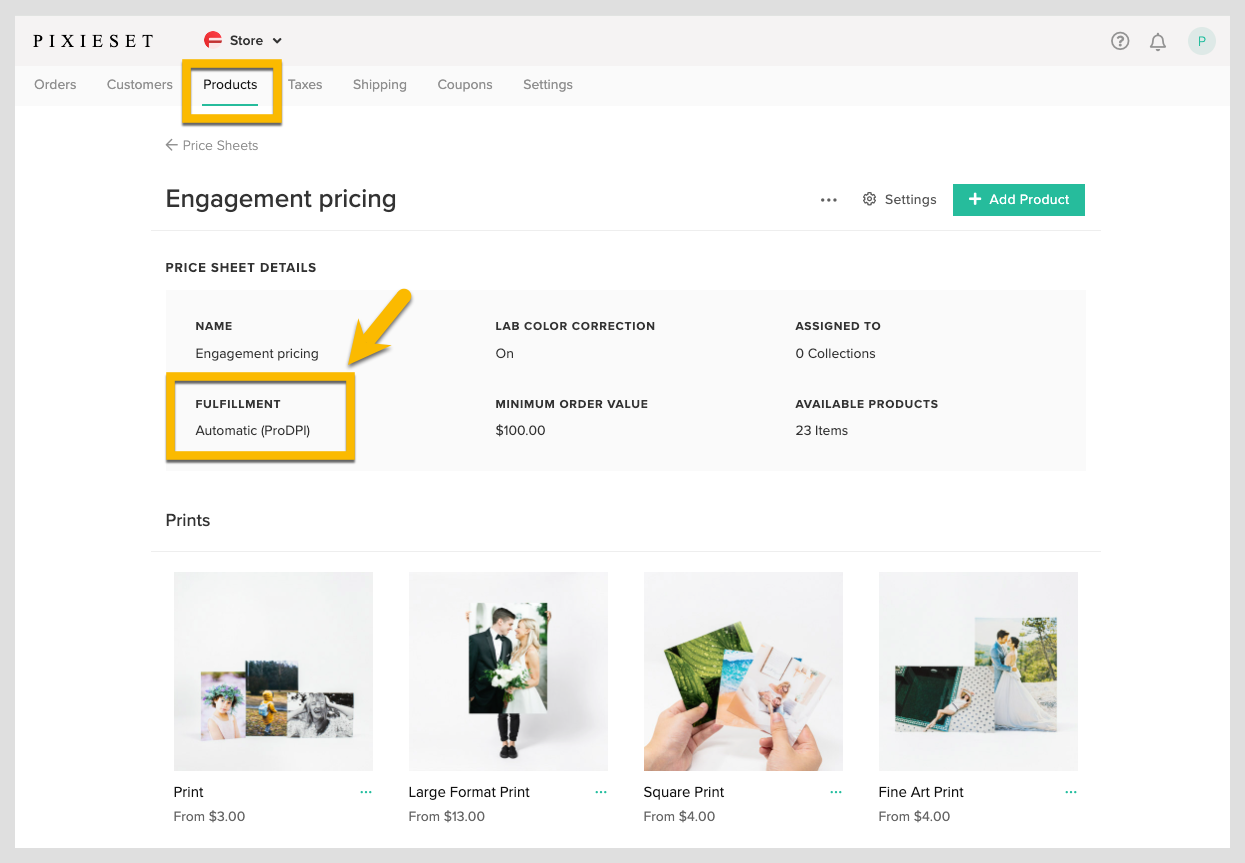Expand the Store dropdown switcher

[x=243, y=41]
